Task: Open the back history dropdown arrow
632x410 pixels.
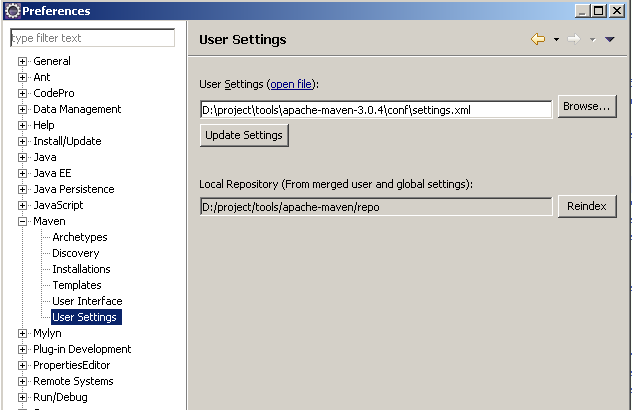Action: [x=556, y=40]
